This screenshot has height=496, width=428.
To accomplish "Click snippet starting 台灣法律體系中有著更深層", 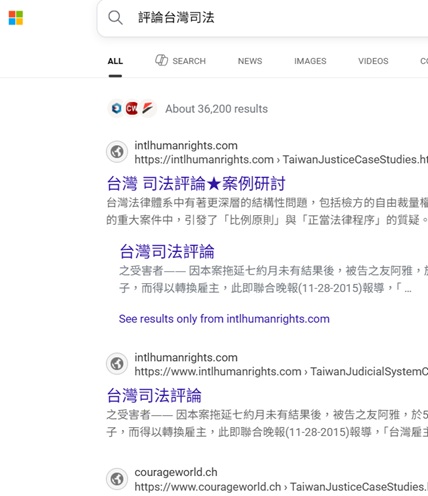I will (267, 211).
